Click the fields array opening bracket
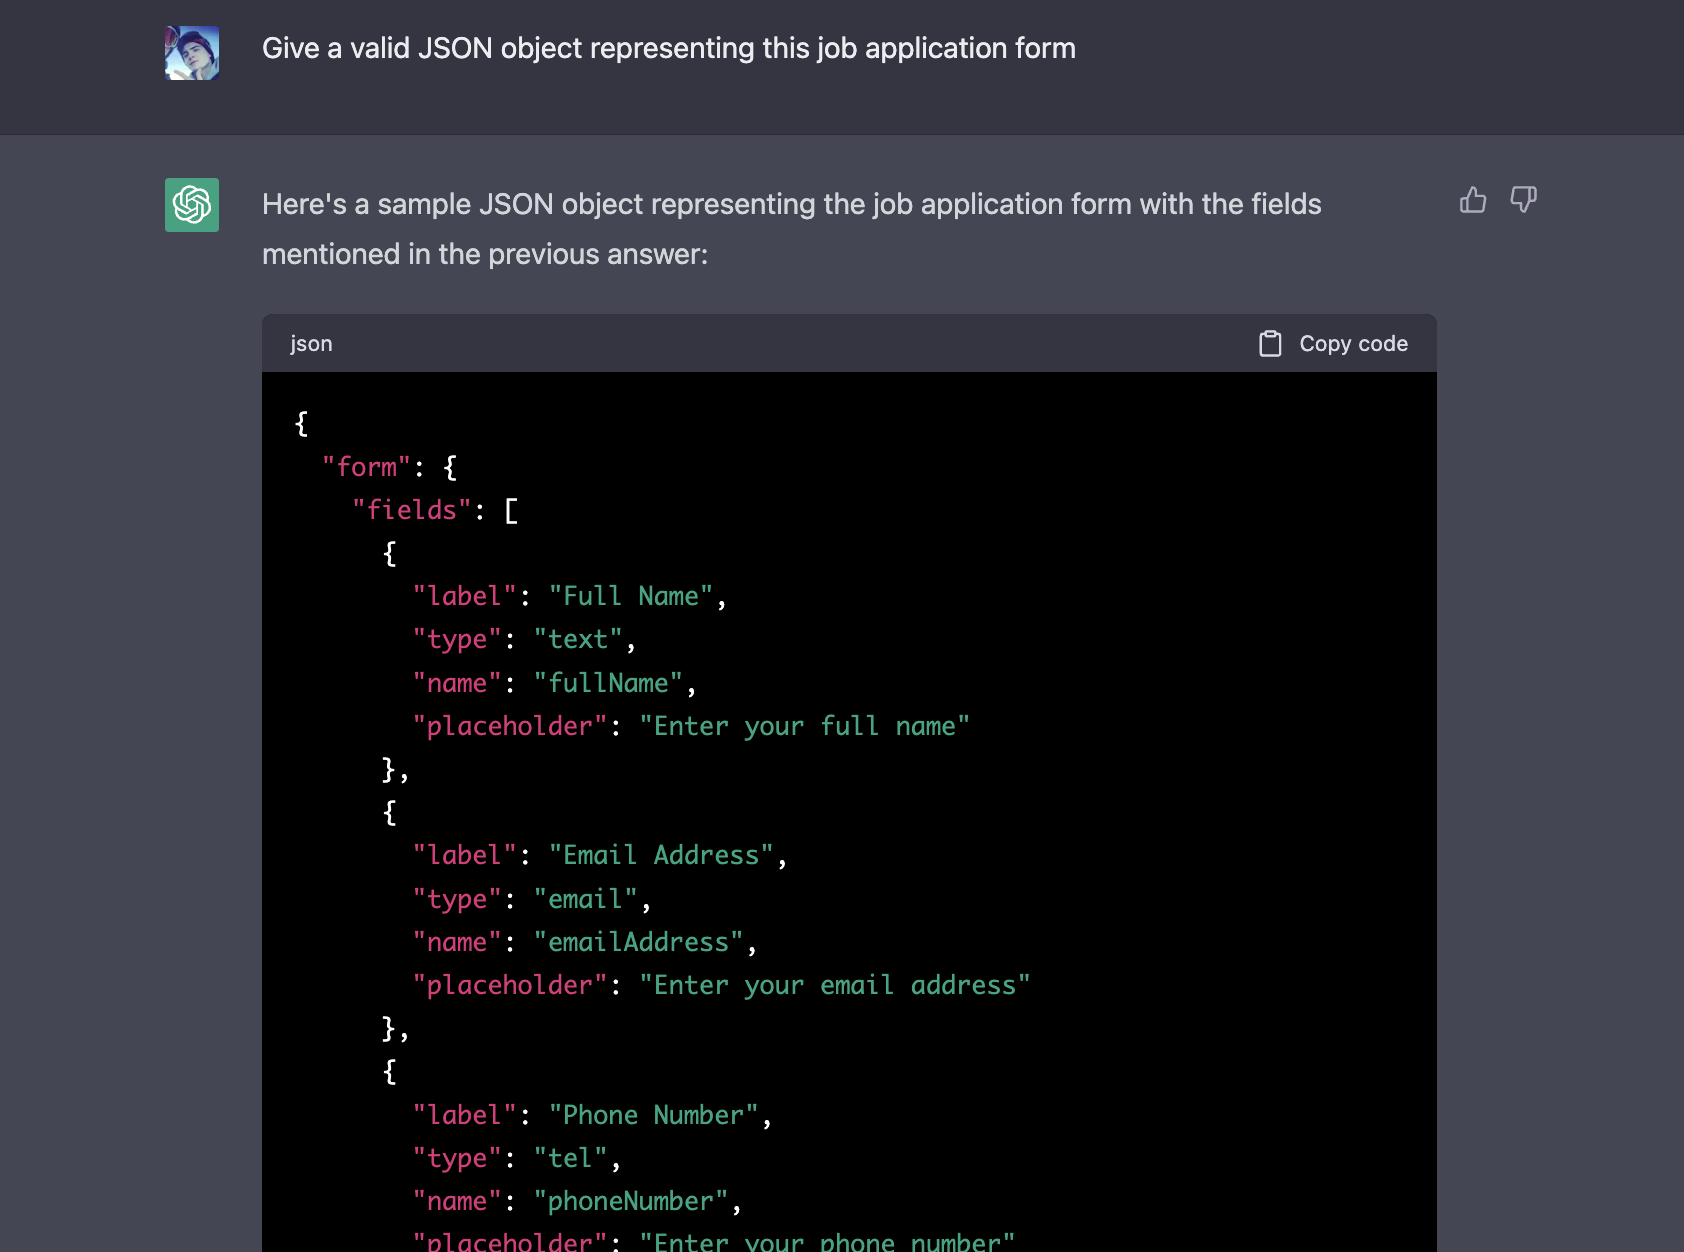The width and height of the screenshot is (1684, 1252). (511, 510)
